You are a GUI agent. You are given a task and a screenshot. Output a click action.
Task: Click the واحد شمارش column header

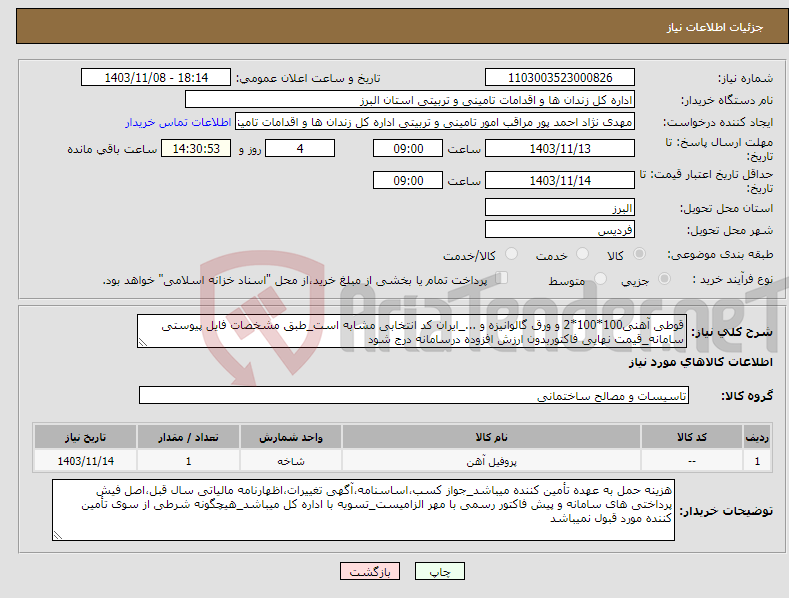291,437
